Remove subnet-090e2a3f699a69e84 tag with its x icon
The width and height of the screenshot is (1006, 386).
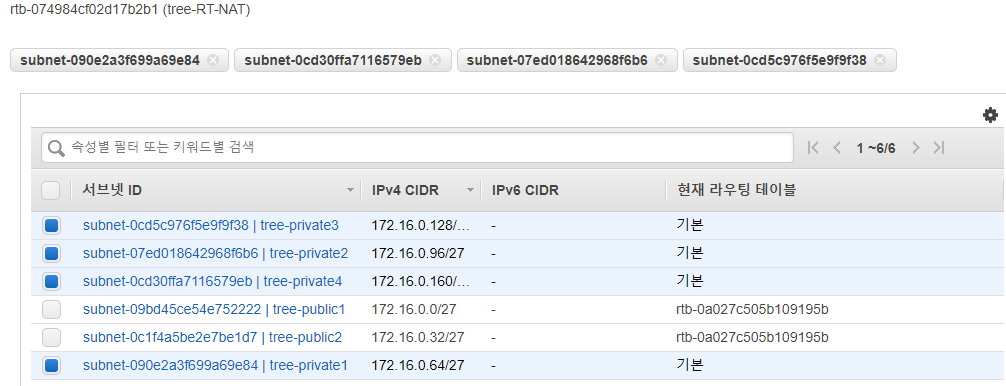214,60
